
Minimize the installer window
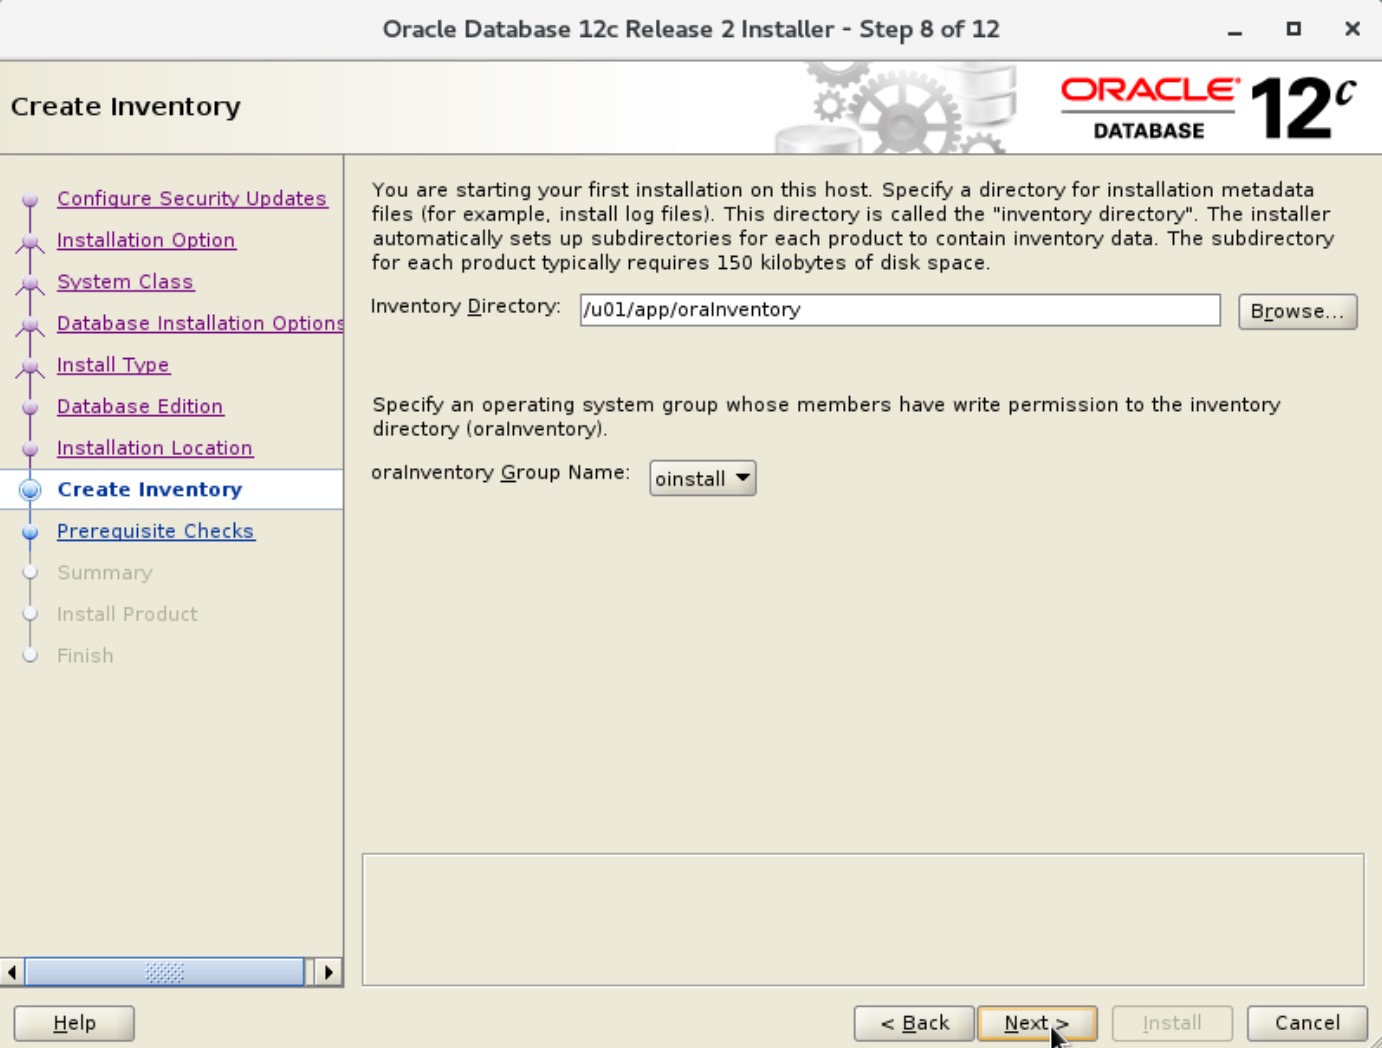(x=1235, y=30)
